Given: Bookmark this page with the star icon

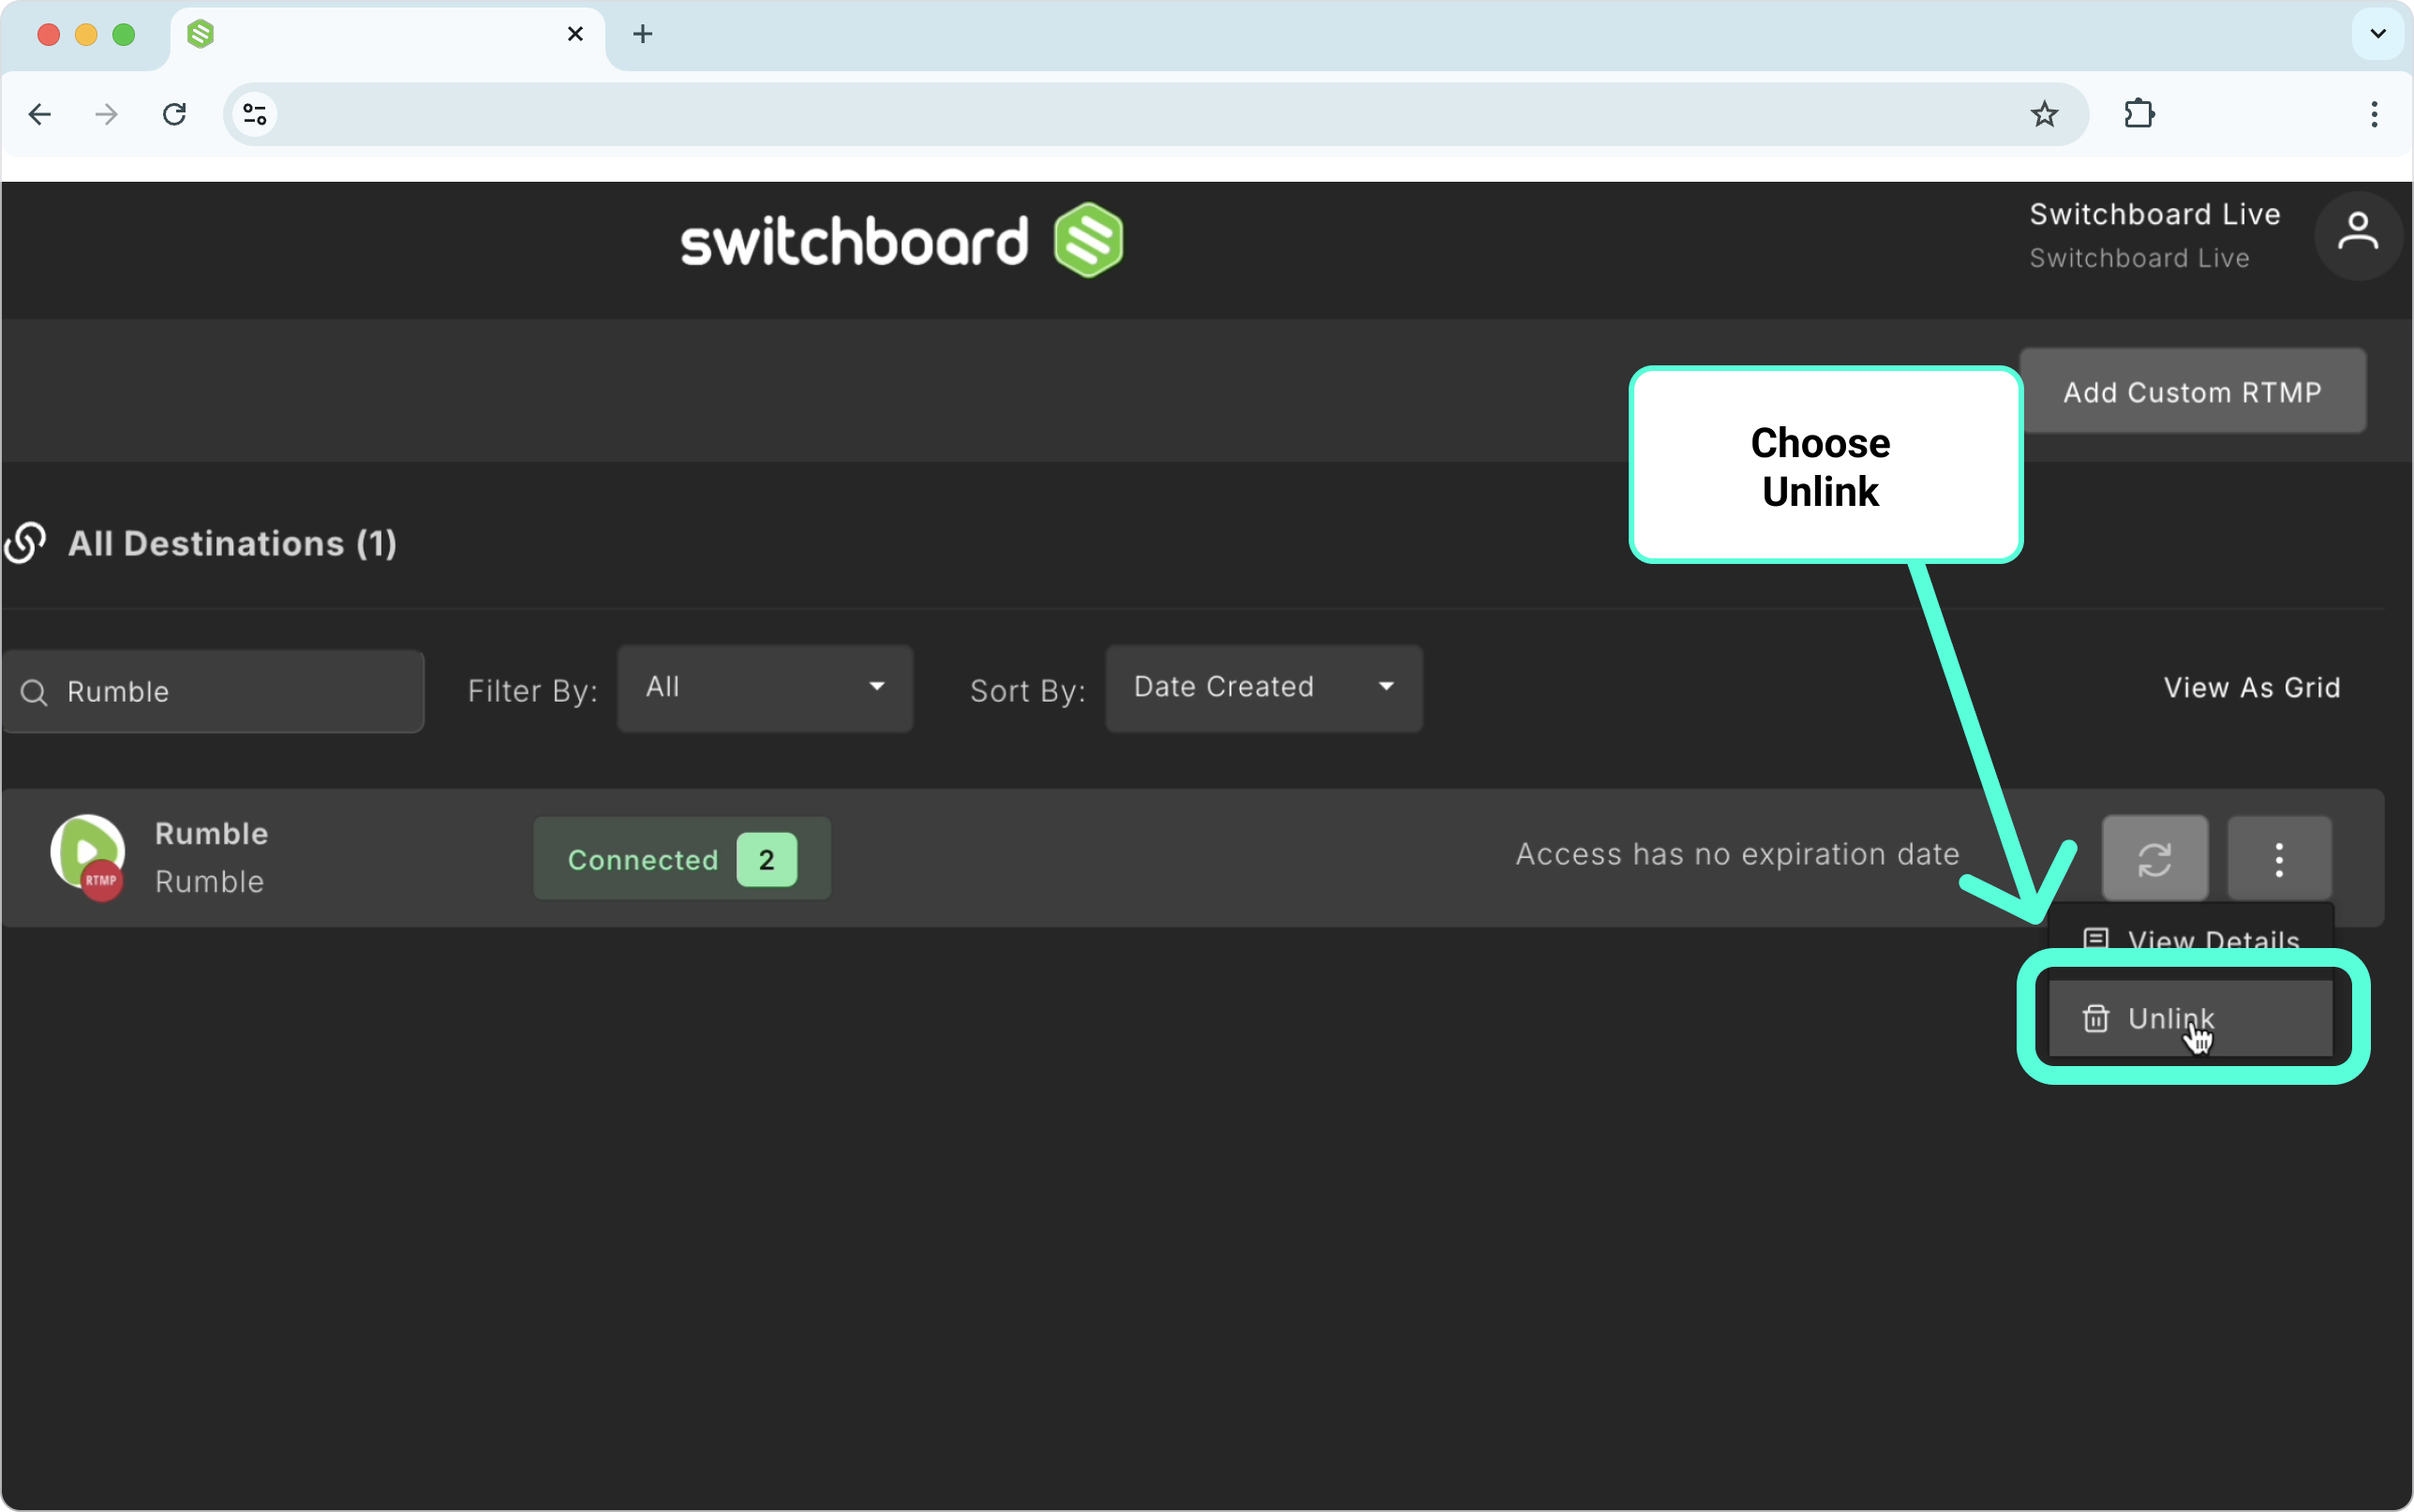Looking at the screenshot, I should tap(2044, 114).
